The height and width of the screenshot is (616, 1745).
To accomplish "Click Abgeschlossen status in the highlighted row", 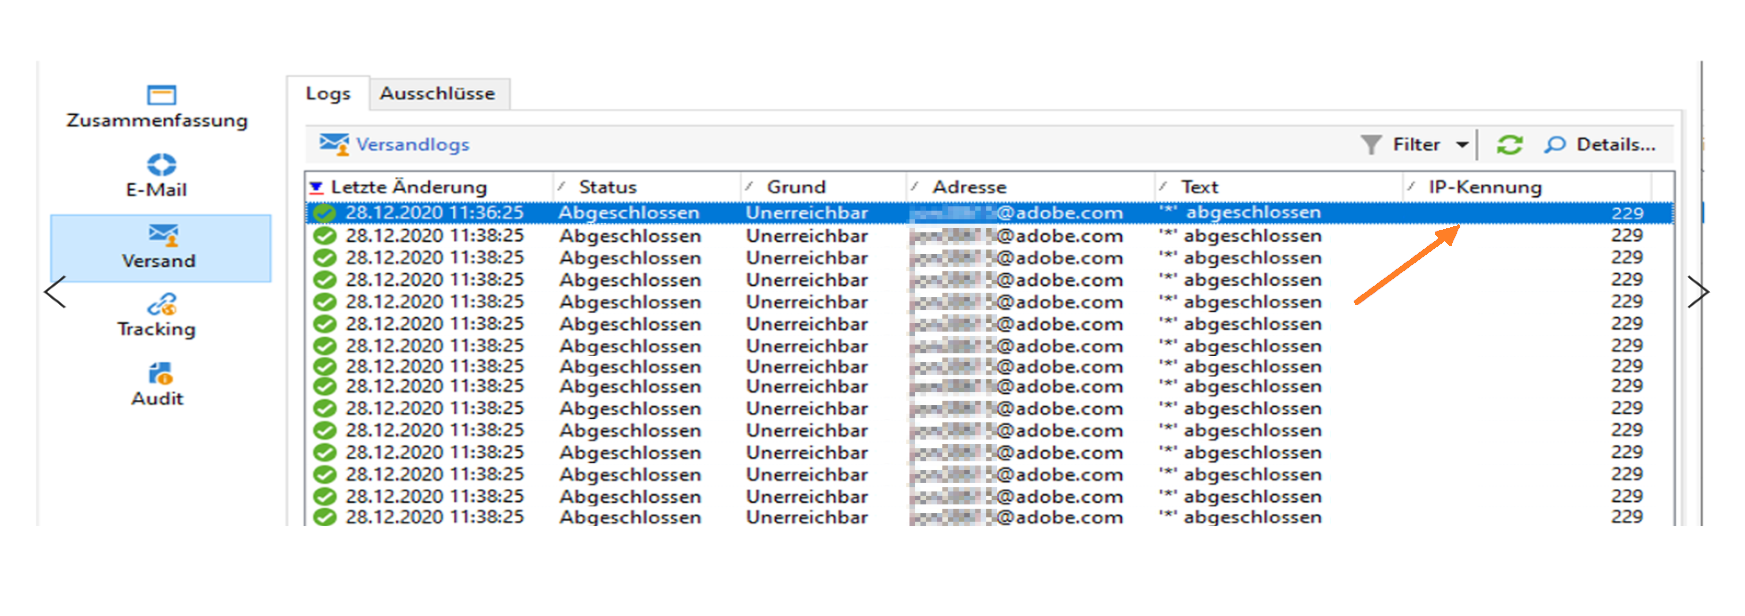I will pos(629,212).
